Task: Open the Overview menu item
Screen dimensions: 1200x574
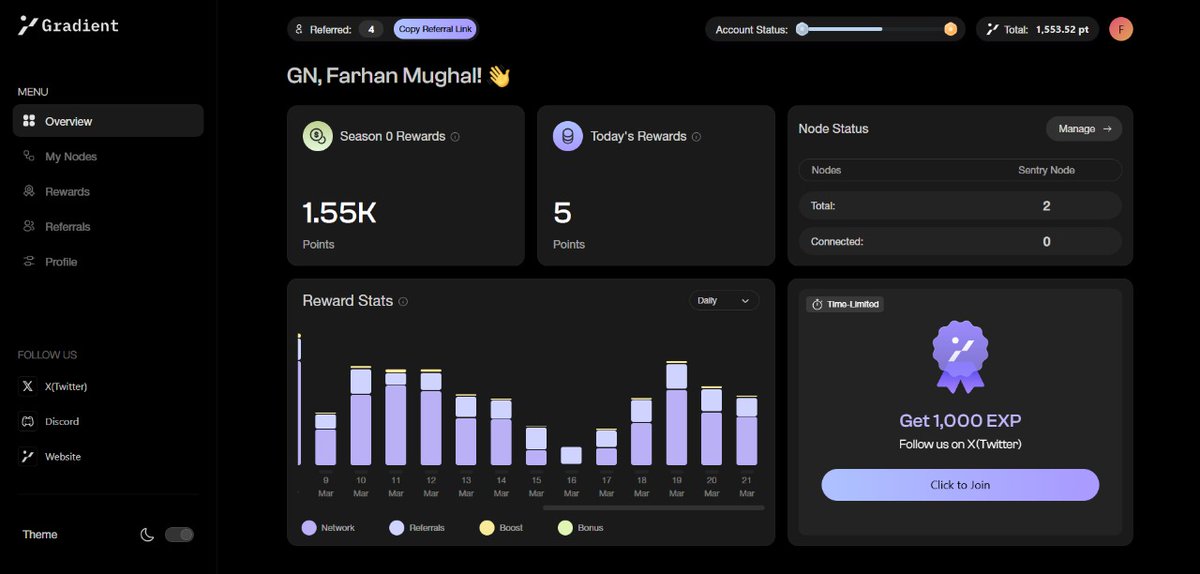Action: click(x=108, y=121)
